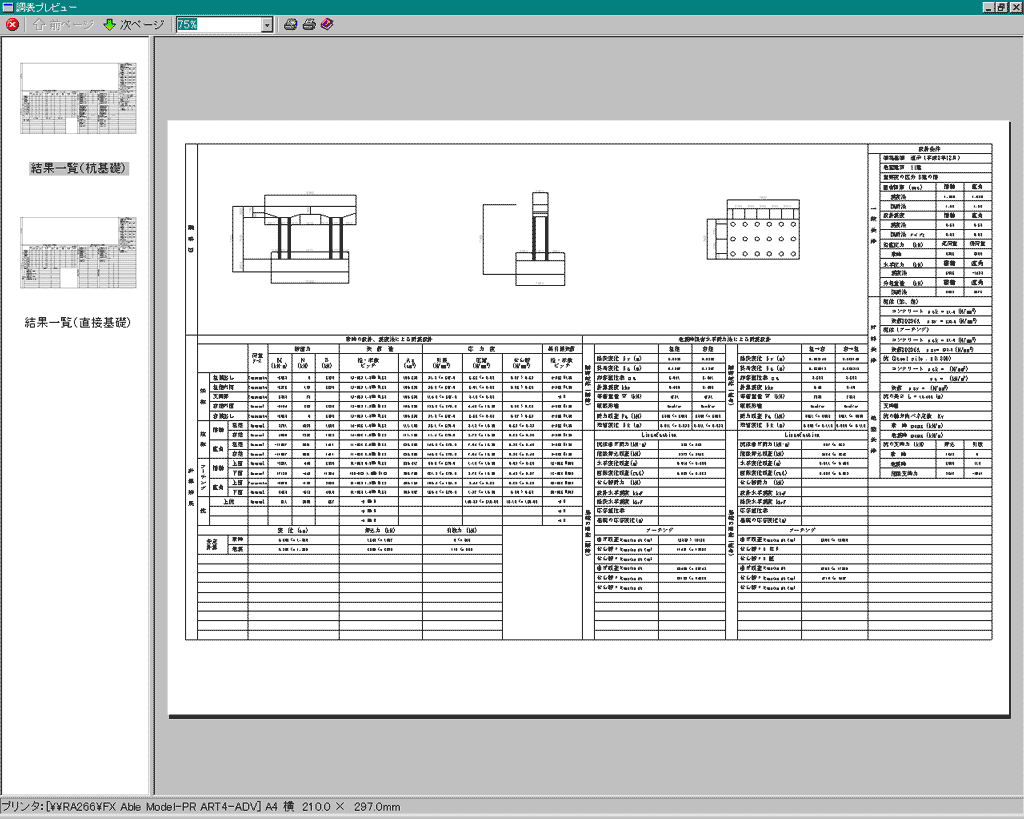The image size is (1024, 819).
Task: Click the 75% zoom text field
Action: (217, 25)
